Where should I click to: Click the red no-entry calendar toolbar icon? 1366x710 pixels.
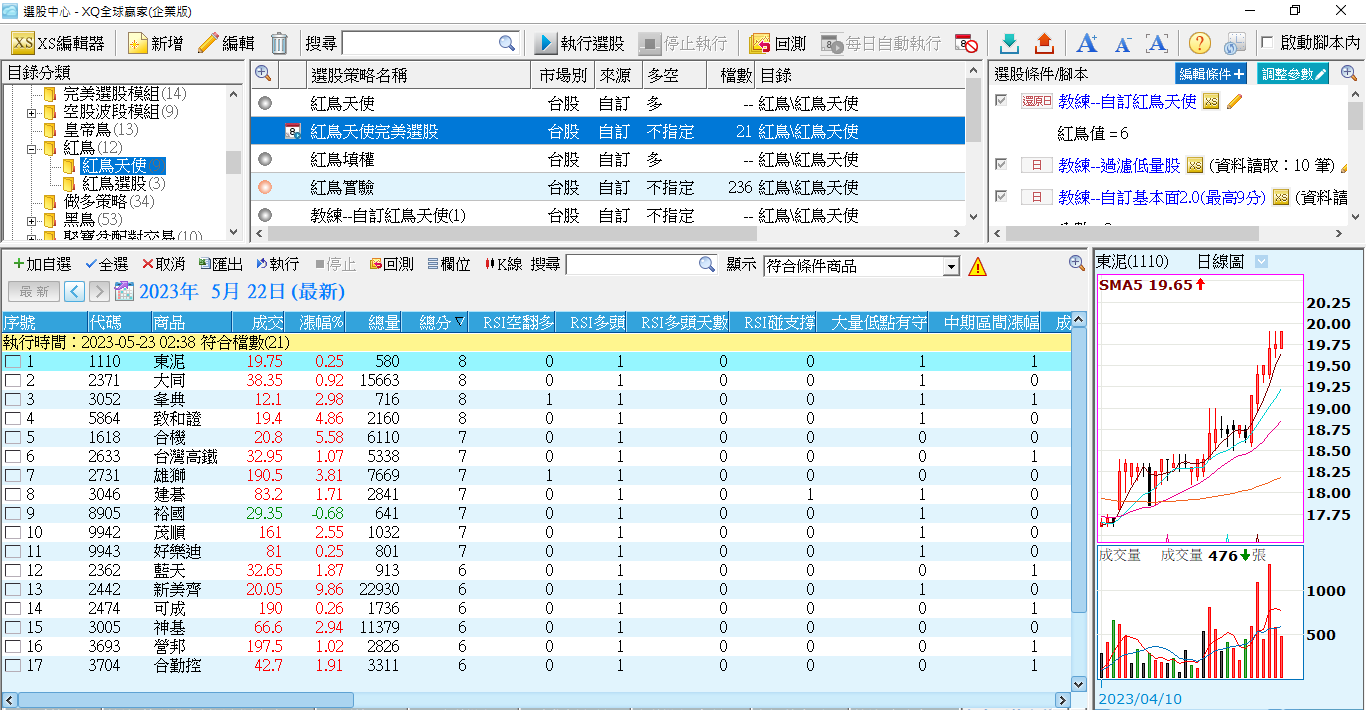[966, 44]
